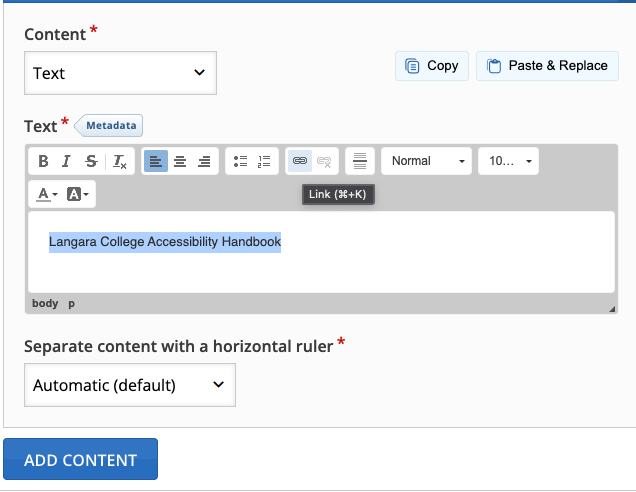Toggle left text alignment

pos(156,161)
